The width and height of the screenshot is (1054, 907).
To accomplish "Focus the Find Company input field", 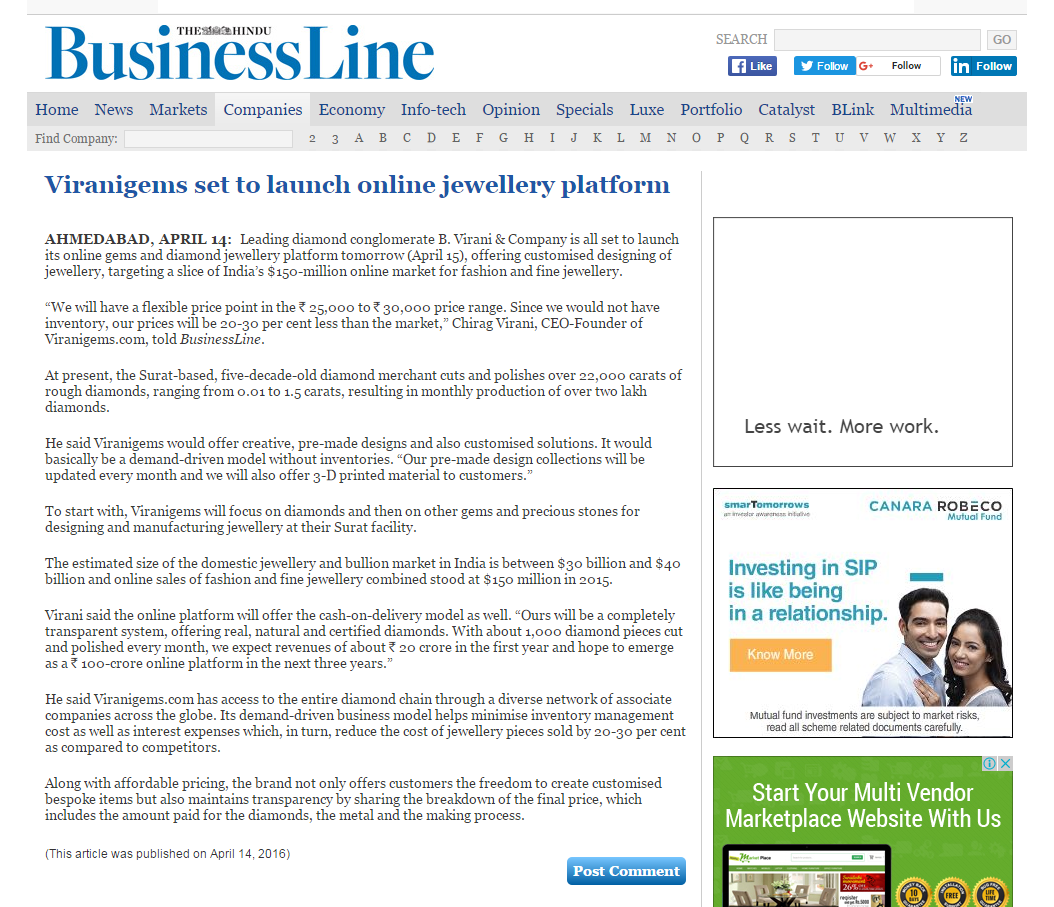I will 208,139.
